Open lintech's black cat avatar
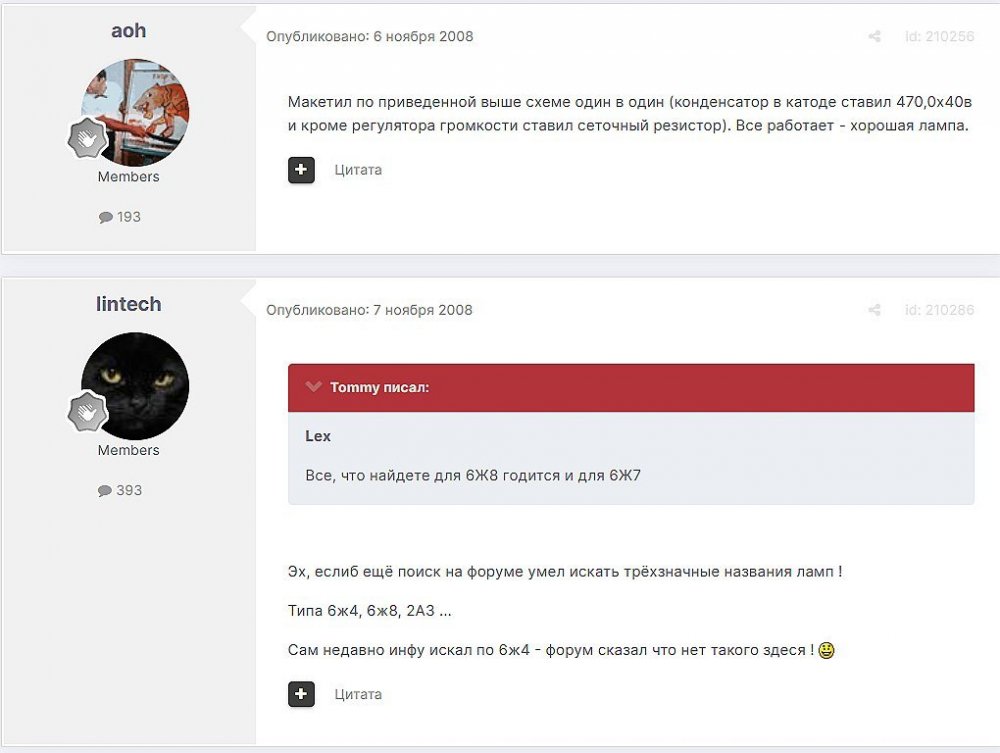 coord(137,384)
